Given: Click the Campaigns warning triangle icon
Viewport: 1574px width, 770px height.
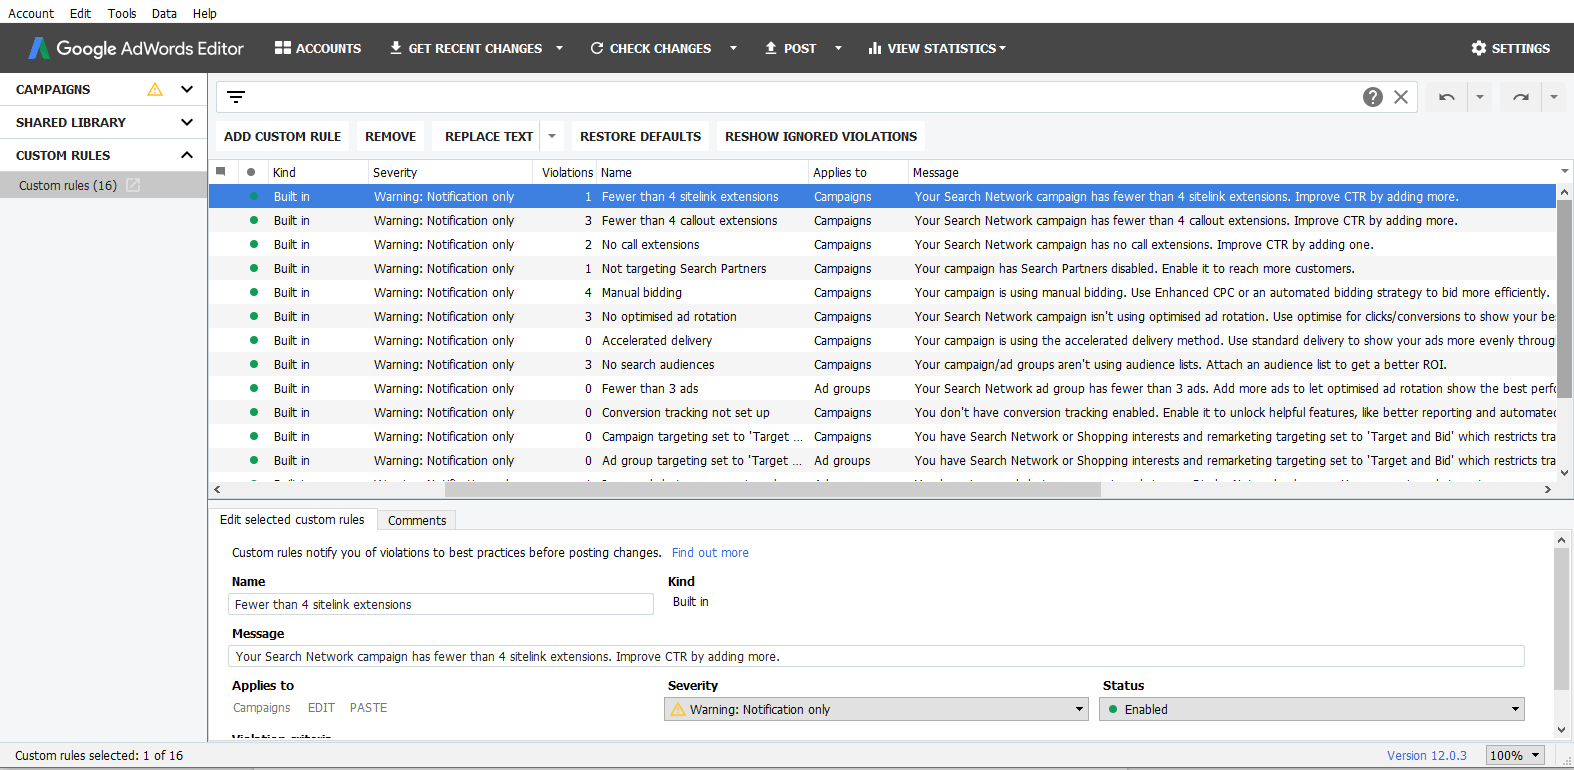Looking at the screenshot, I should 155,89.
